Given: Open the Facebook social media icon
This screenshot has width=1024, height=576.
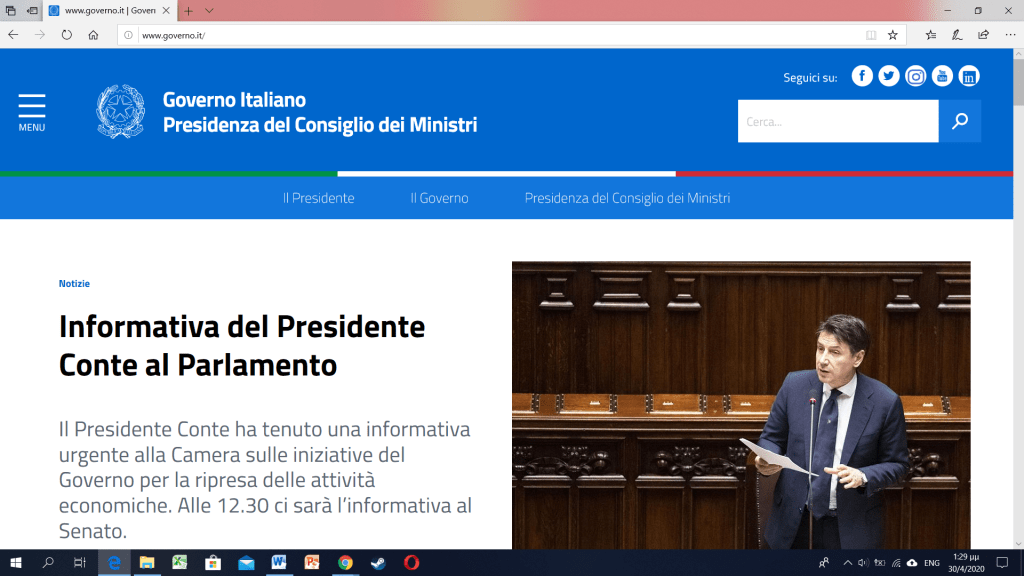Looking at the screenshot, I should pos(861,76).
